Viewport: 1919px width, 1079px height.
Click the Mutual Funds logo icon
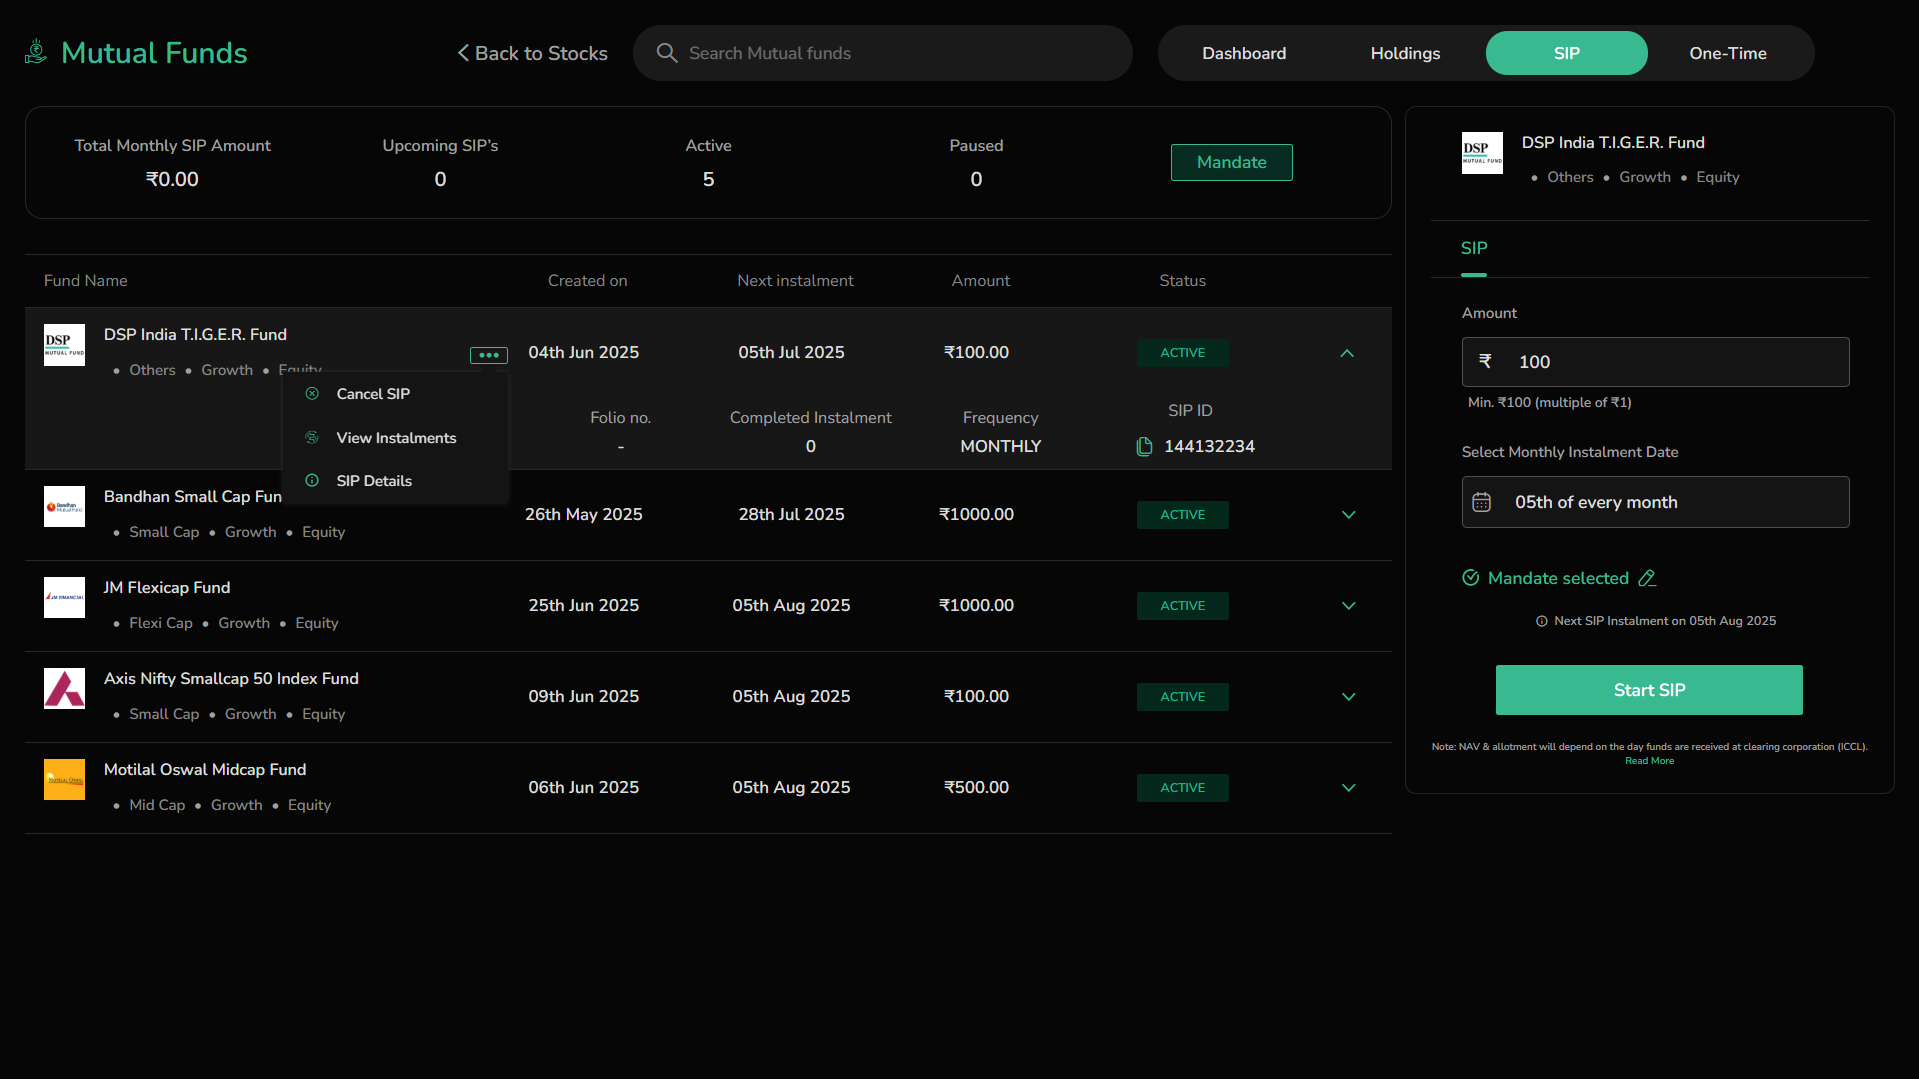(x=36, y=52)
